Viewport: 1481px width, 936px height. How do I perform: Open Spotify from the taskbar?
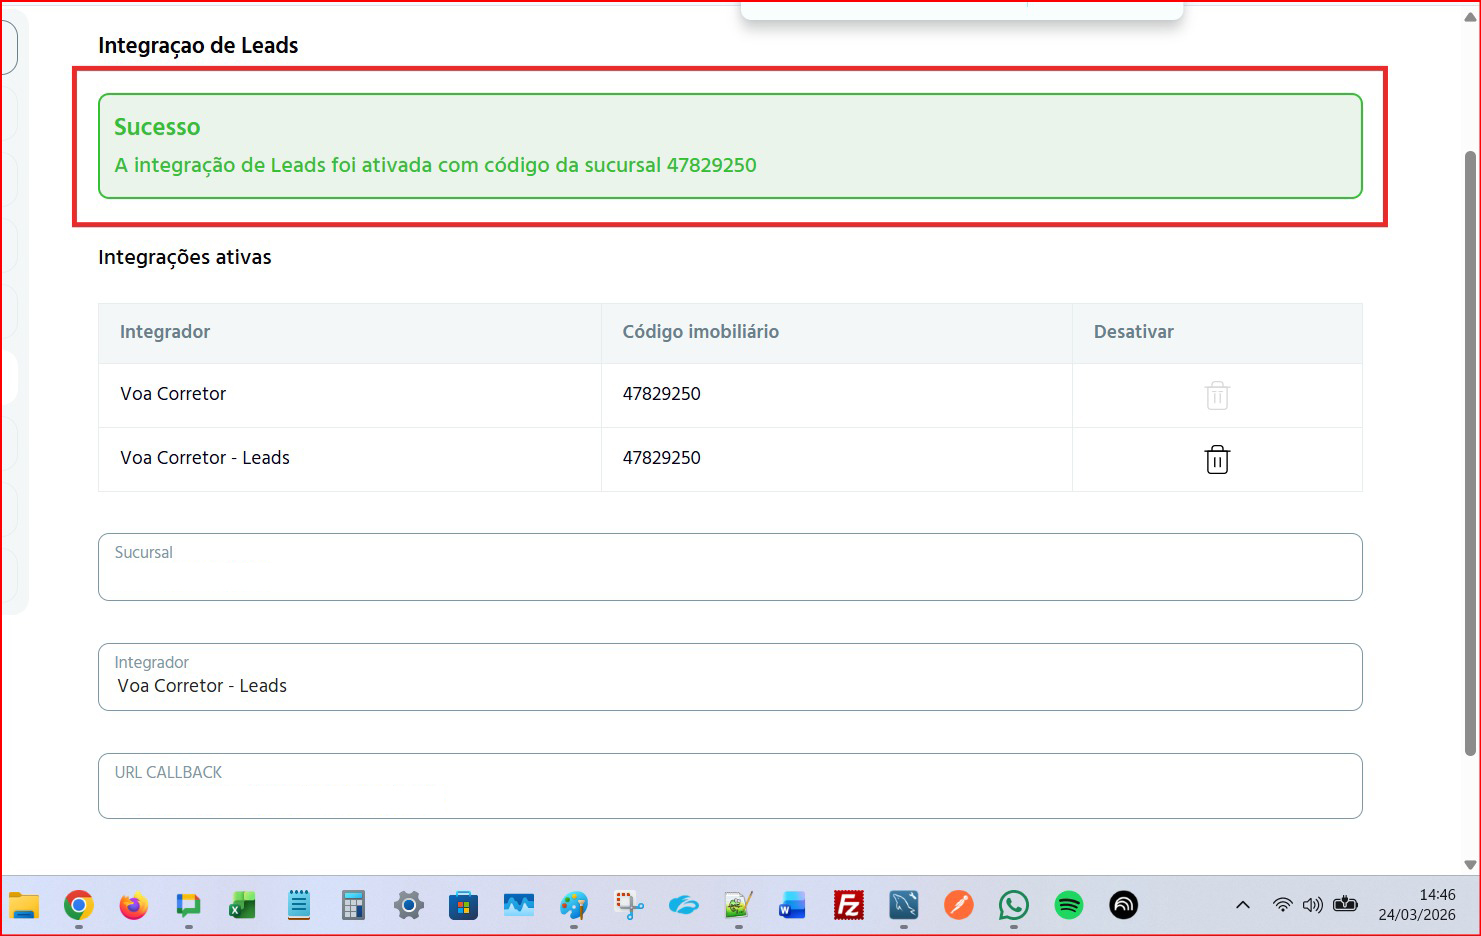(x=1068, y=906)
